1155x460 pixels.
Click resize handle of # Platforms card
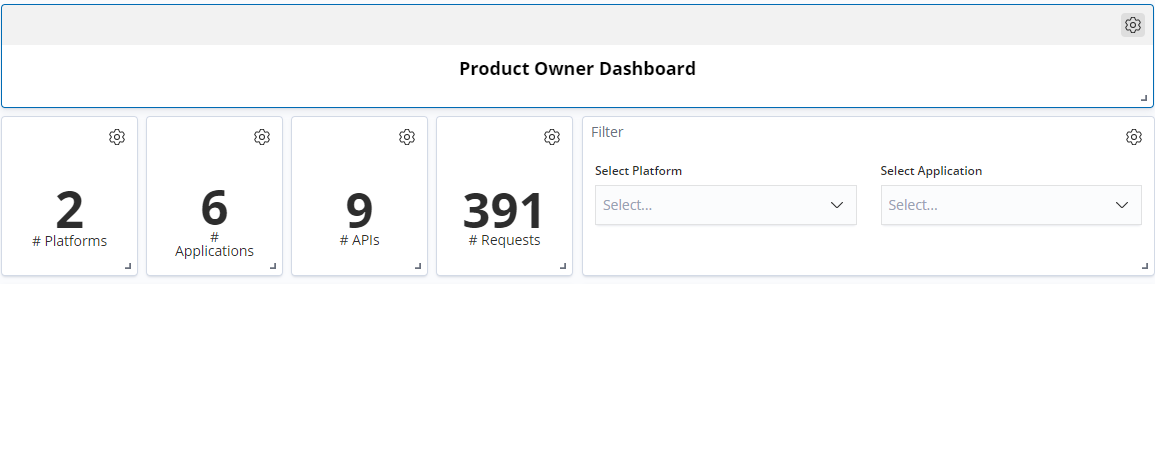coord(128,266)
